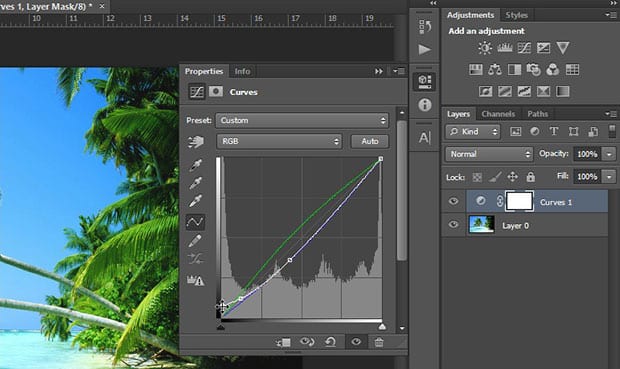This screenshot has width=620, height=369.
Task: Open the Preset Custom dropdown
Action: click(x=302, y=120)
